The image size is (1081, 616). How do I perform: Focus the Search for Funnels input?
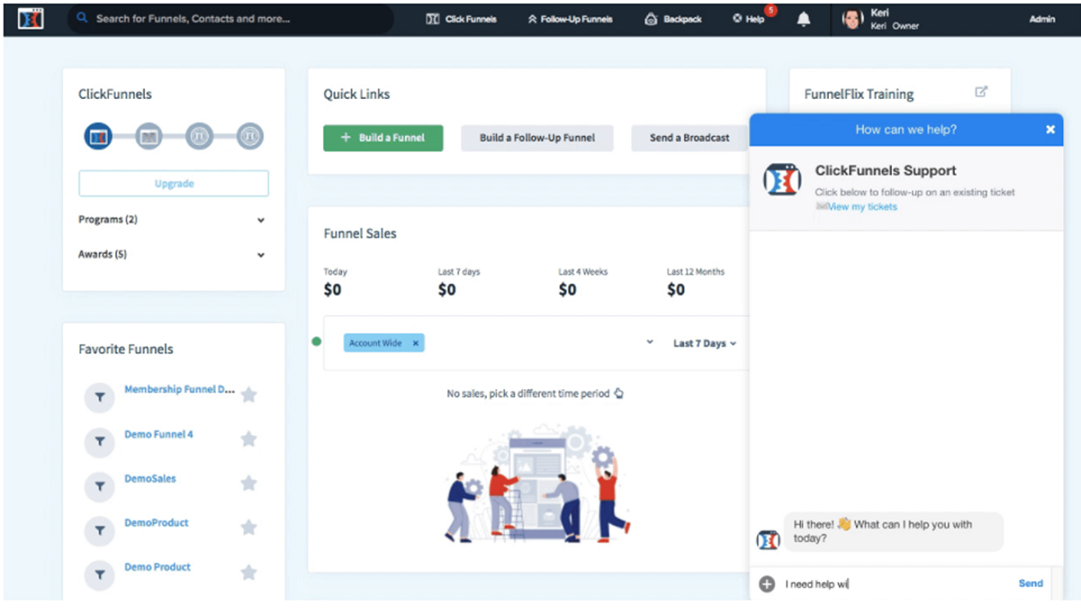[x=230, y=19]
